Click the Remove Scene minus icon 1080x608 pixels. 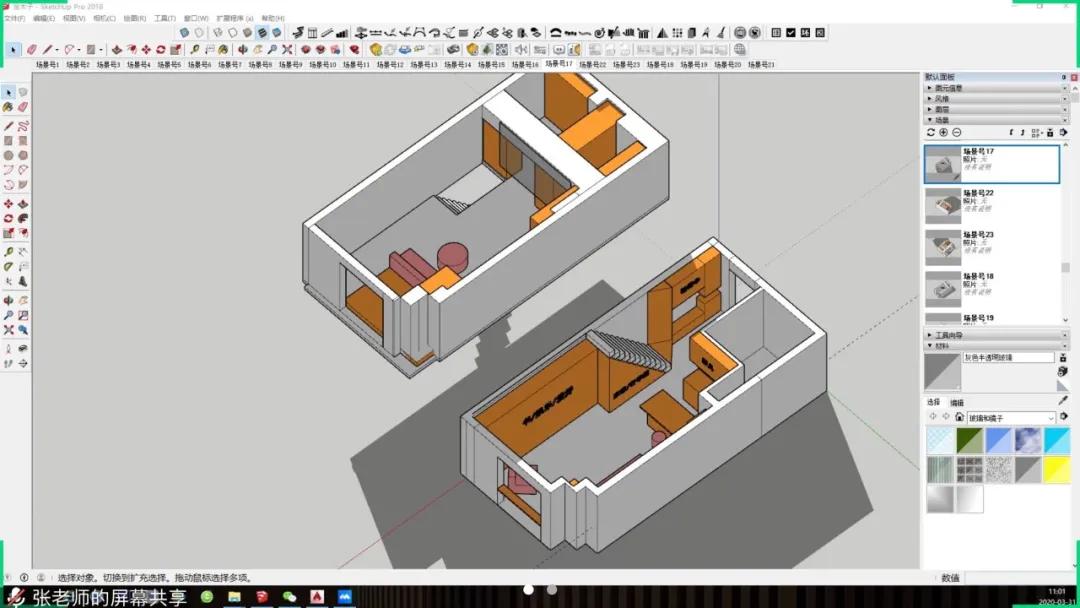[956, 132]
